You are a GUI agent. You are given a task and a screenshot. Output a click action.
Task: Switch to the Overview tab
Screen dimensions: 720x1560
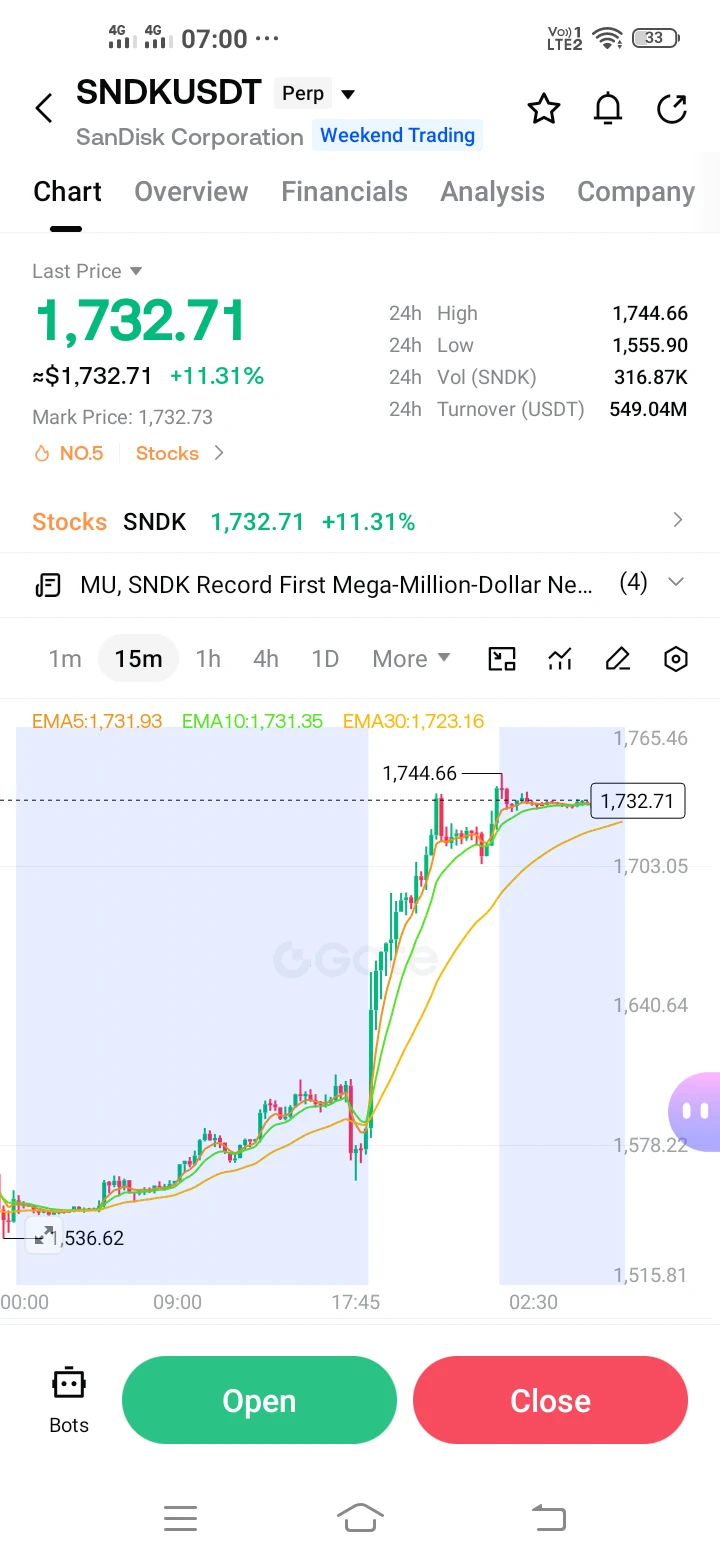(x=191, y=192)
